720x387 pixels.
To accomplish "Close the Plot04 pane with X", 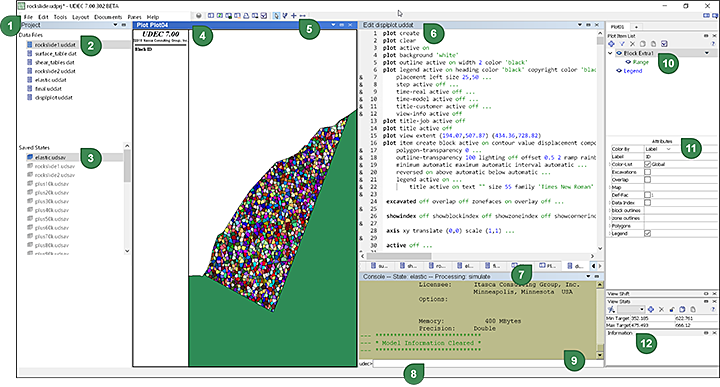I will click(350, 25).
